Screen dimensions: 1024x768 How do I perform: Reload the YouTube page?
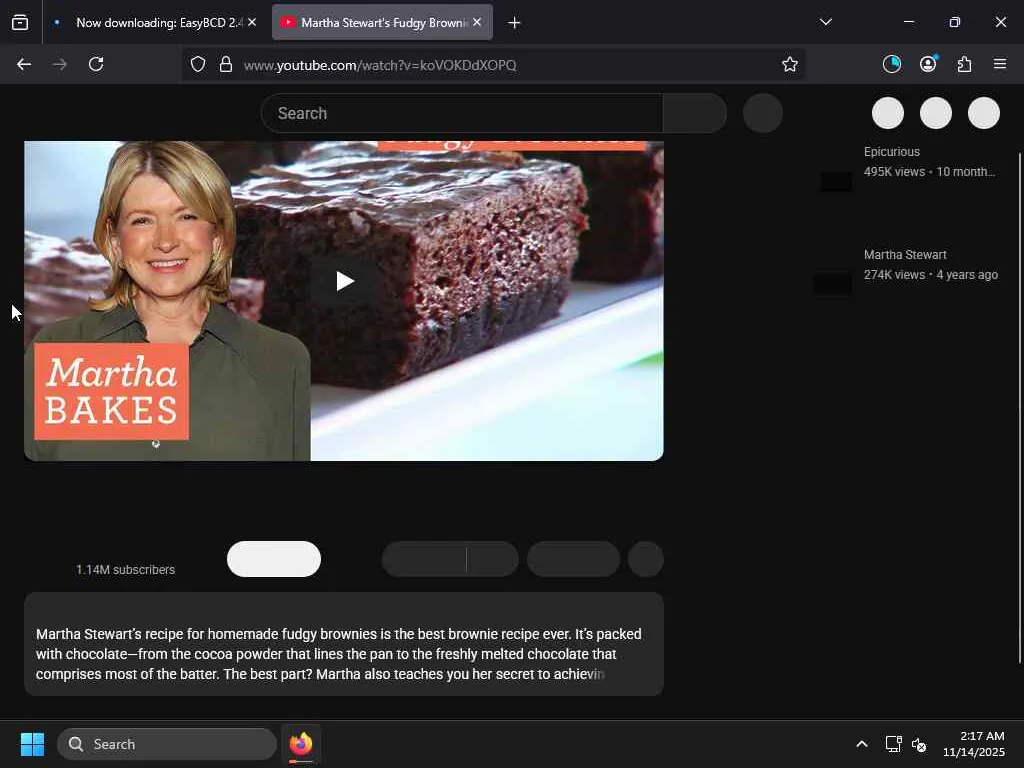96,64
